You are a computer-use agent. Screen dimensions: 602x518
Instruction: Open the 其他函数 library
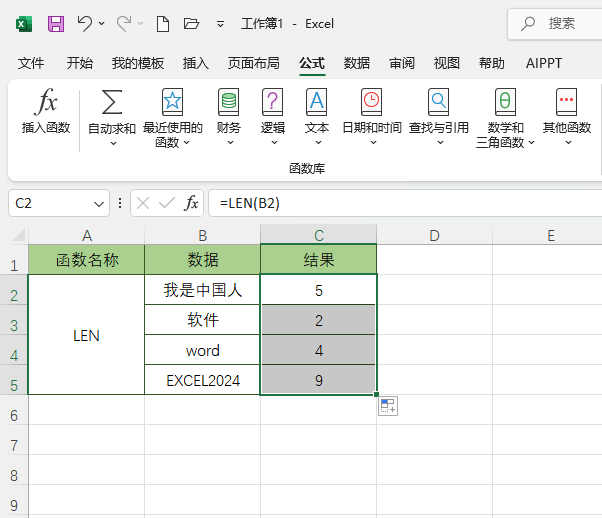point(567,117)
